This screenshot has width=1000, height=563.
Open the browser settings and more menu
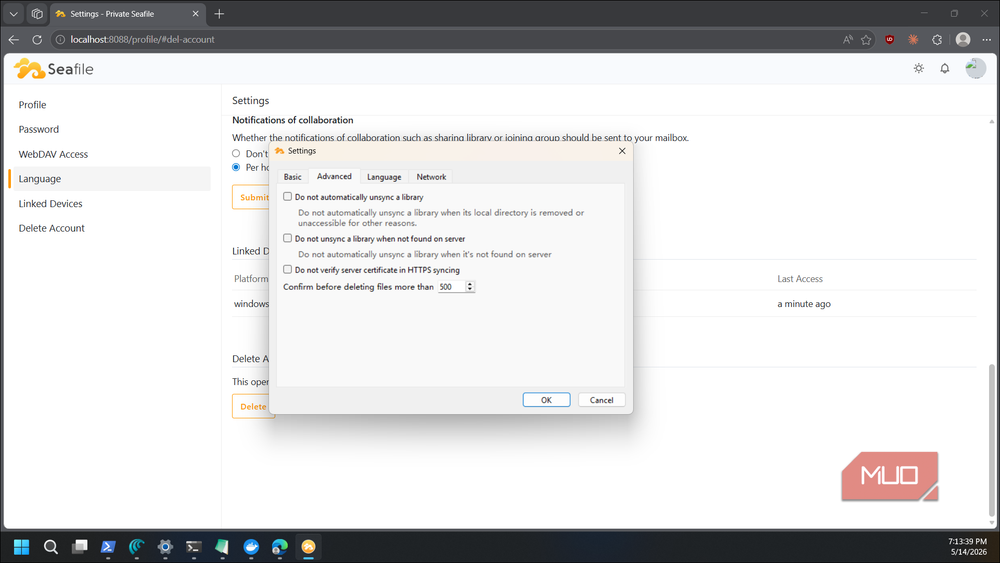click(x=986, y=40)
